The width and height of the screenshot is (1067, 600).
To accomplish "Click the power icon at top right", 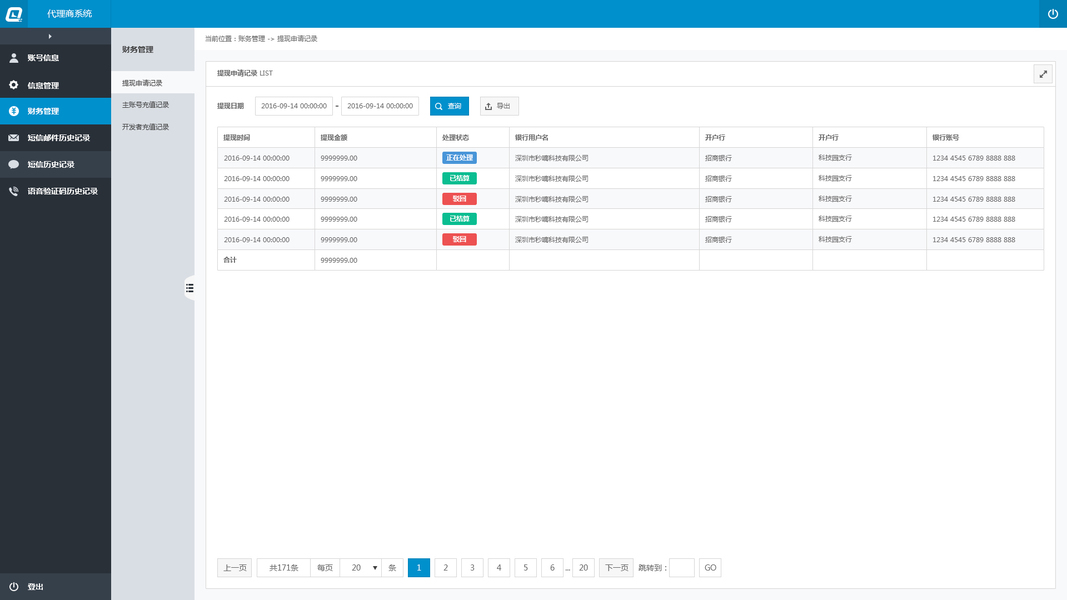I will [x=1053, y=14].
